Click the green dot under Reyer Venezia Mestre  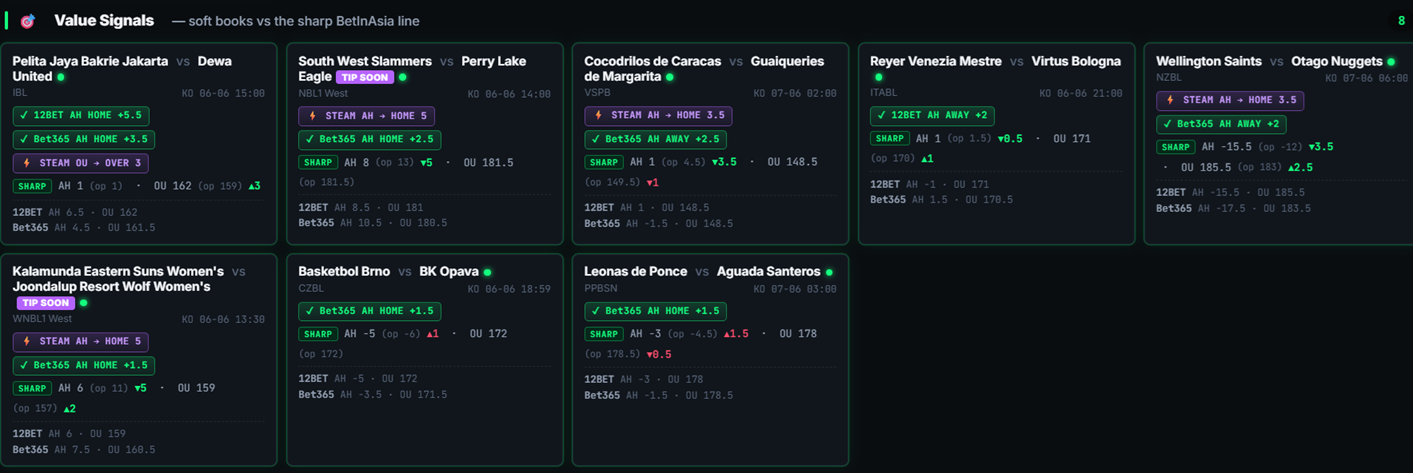[879, 77]
